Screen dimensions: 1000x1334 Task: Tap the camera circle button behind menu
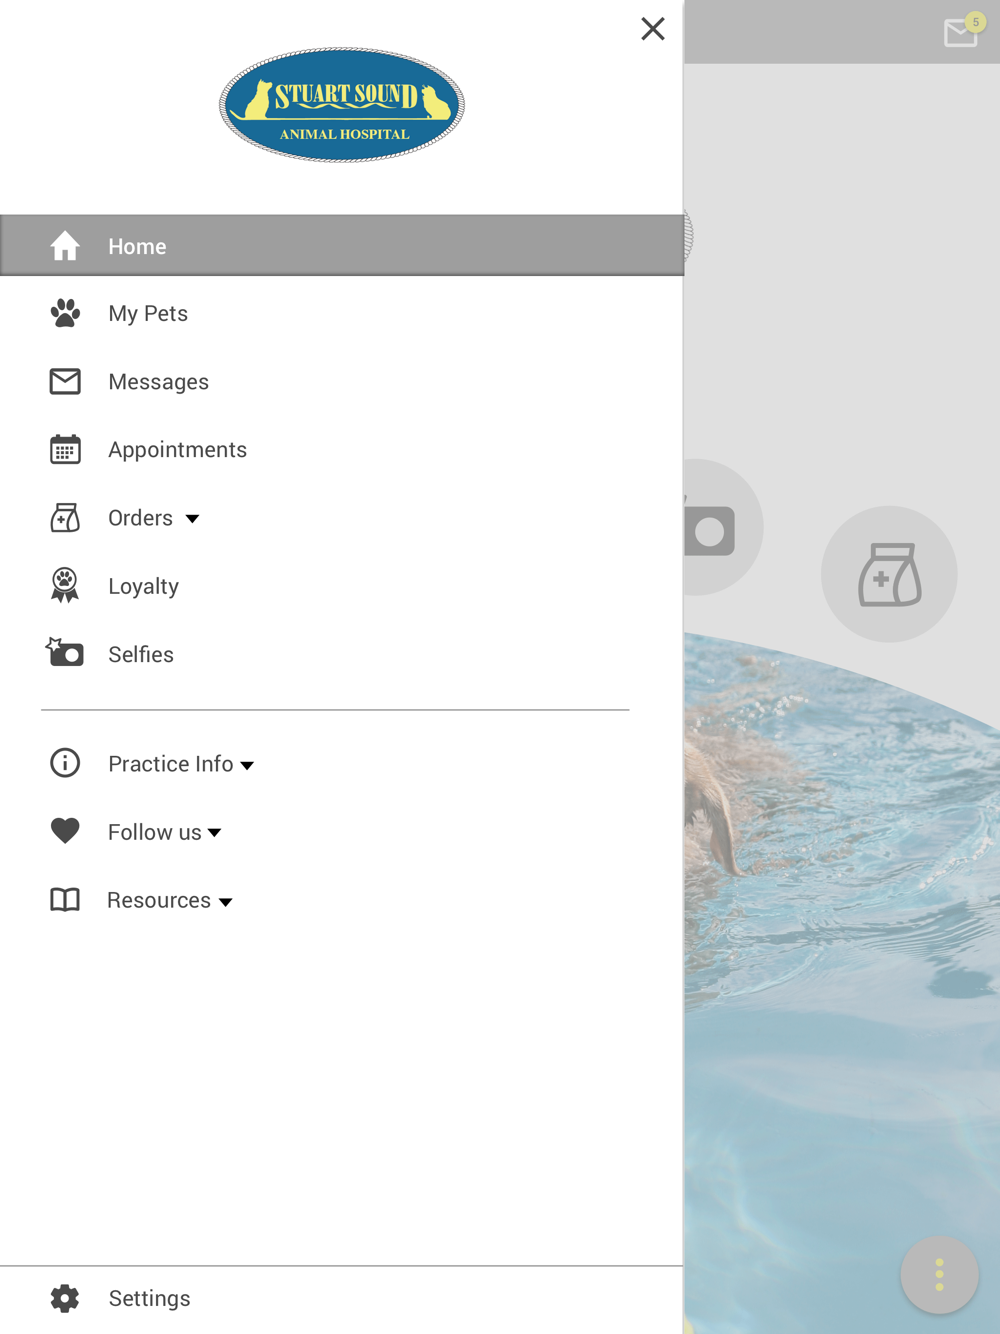coord(722,528)
